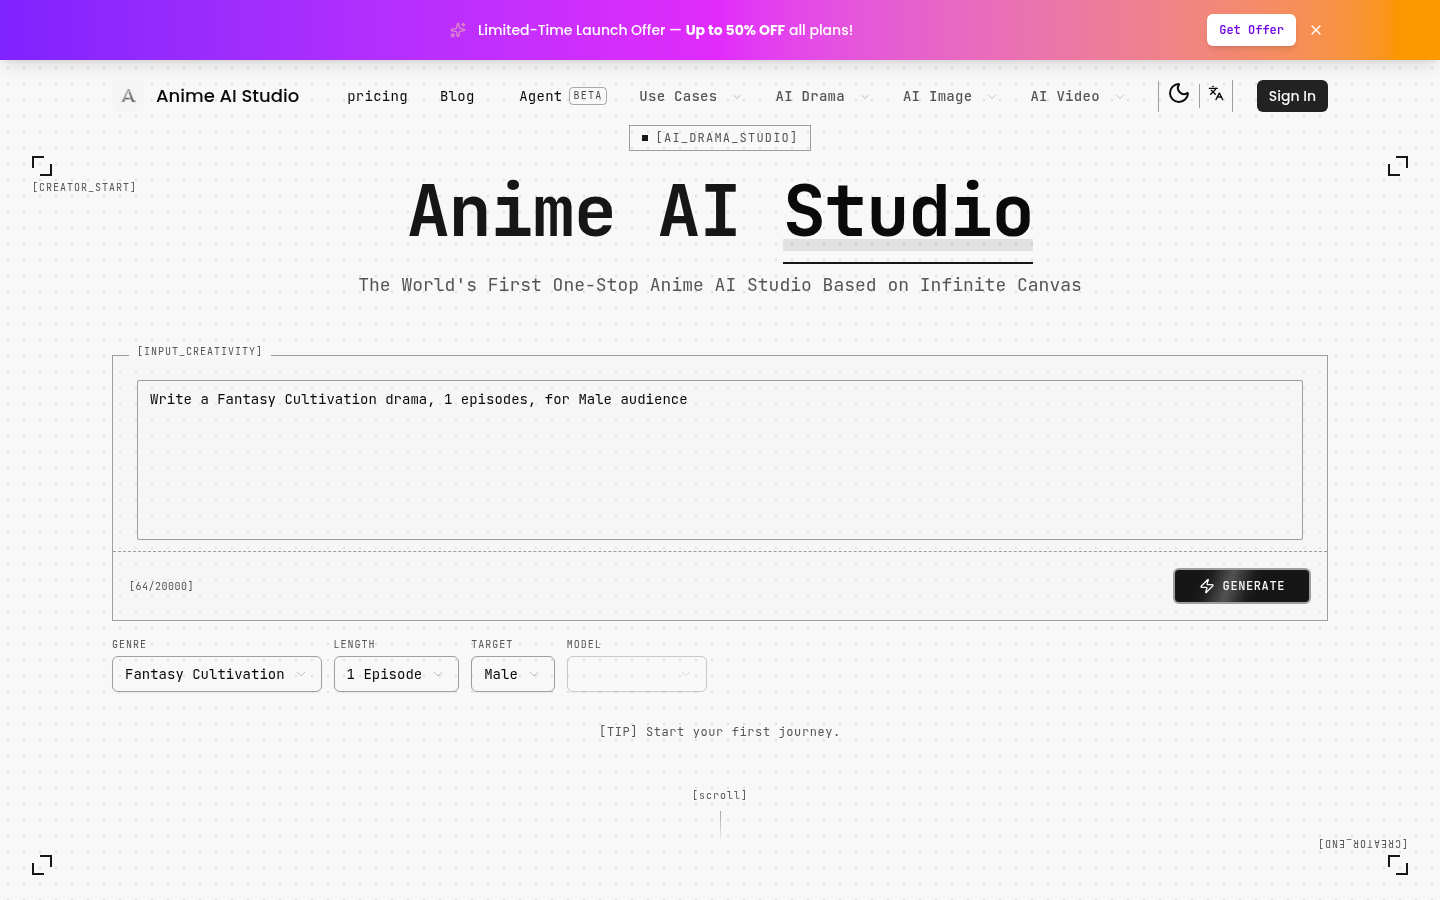Click the Anime AI Studio main heading
Screen dimensions: 1440x900
pyautogui.click(x=720, y=211)
